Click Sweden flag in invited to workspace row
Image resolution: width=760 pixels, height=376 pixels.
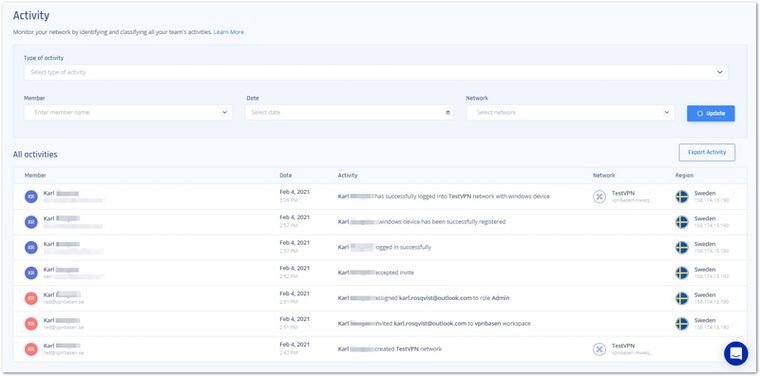tap(682, 324)
